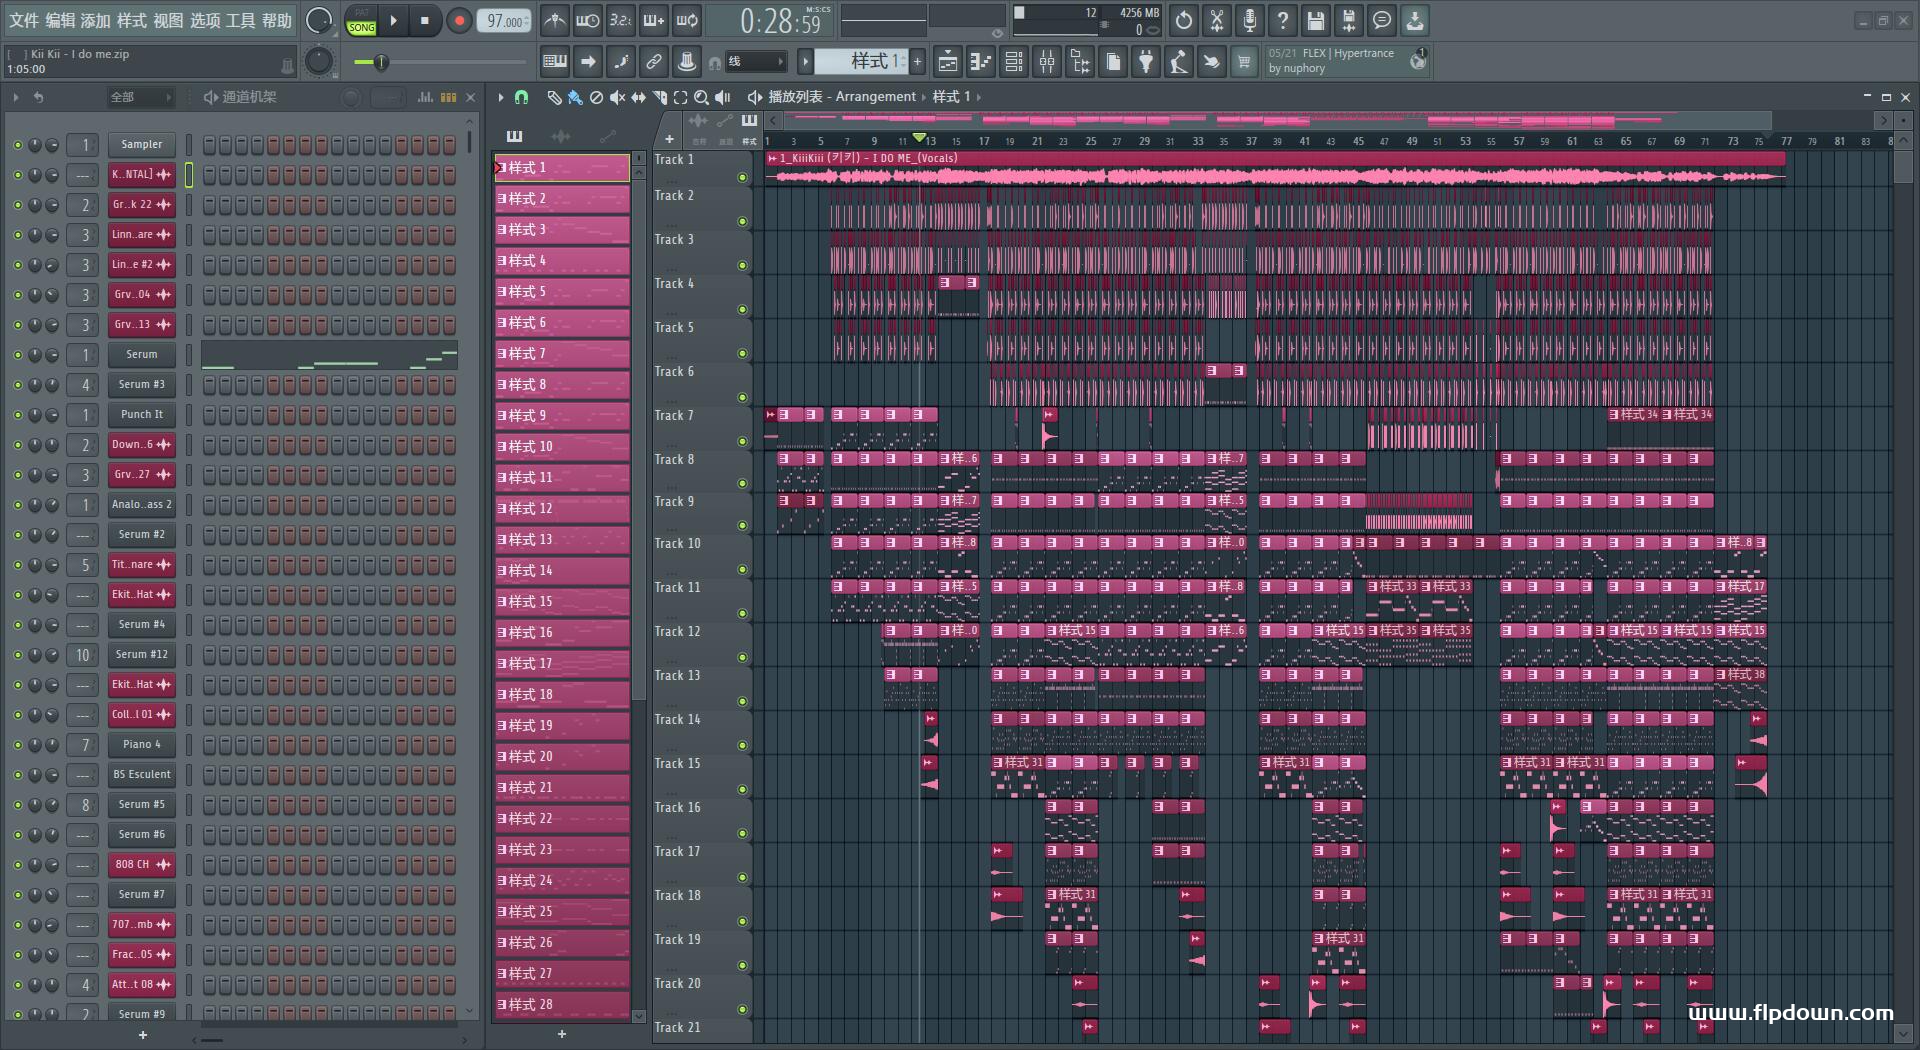The height and width of the screenshot is (1050, 1920).
Task: Mute Track 1 with its green dot
Action: (x=742, y=178)
